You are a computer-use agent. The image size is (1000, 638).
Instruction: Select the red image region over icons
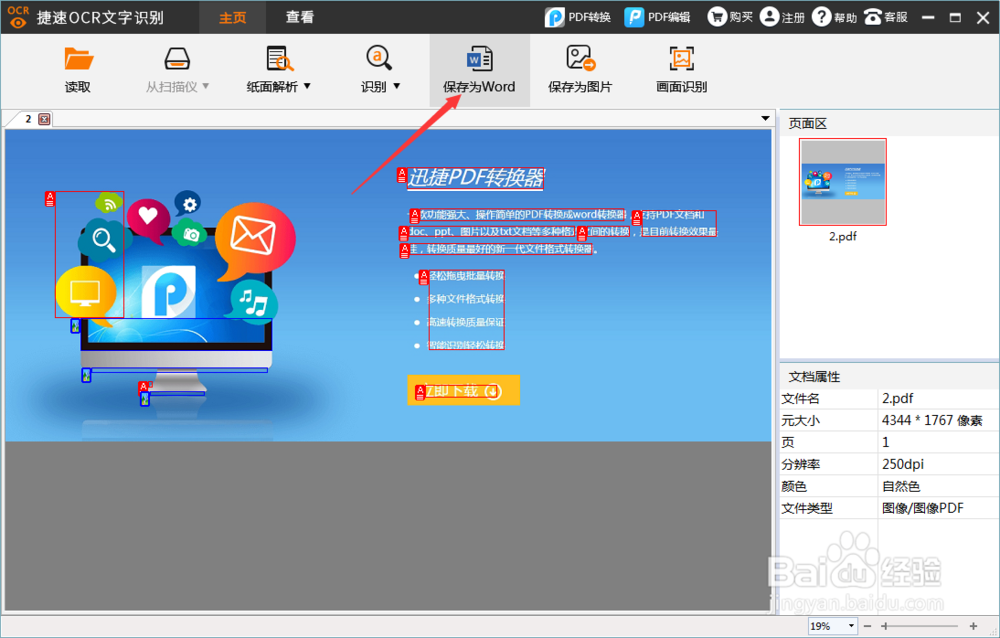89,254
